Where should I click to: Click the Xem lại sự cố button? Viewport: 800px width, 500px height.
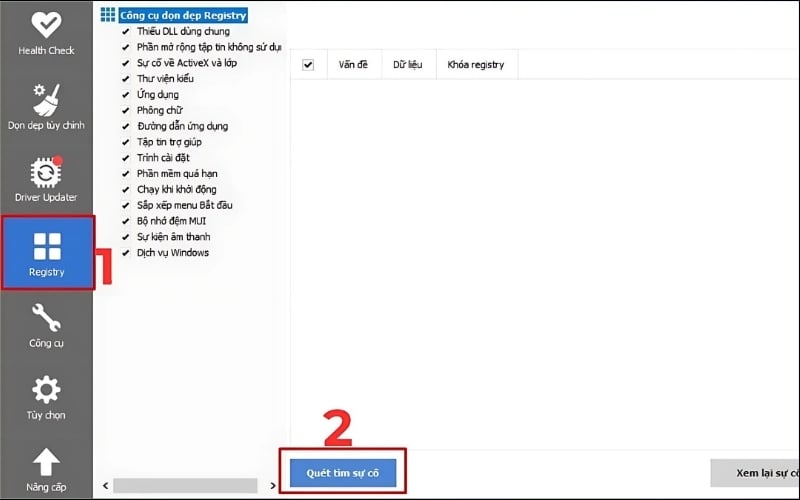(755, 473)
